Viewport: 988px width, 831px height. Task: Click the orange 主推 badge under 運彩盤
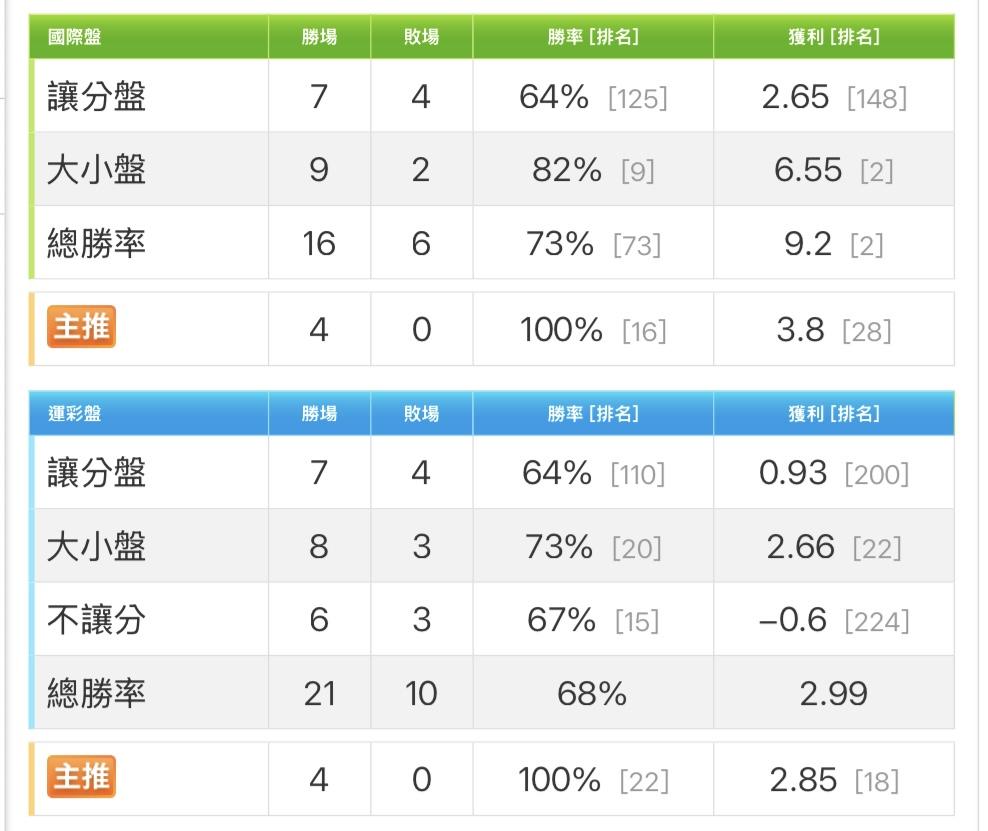(x=82, y=777)
